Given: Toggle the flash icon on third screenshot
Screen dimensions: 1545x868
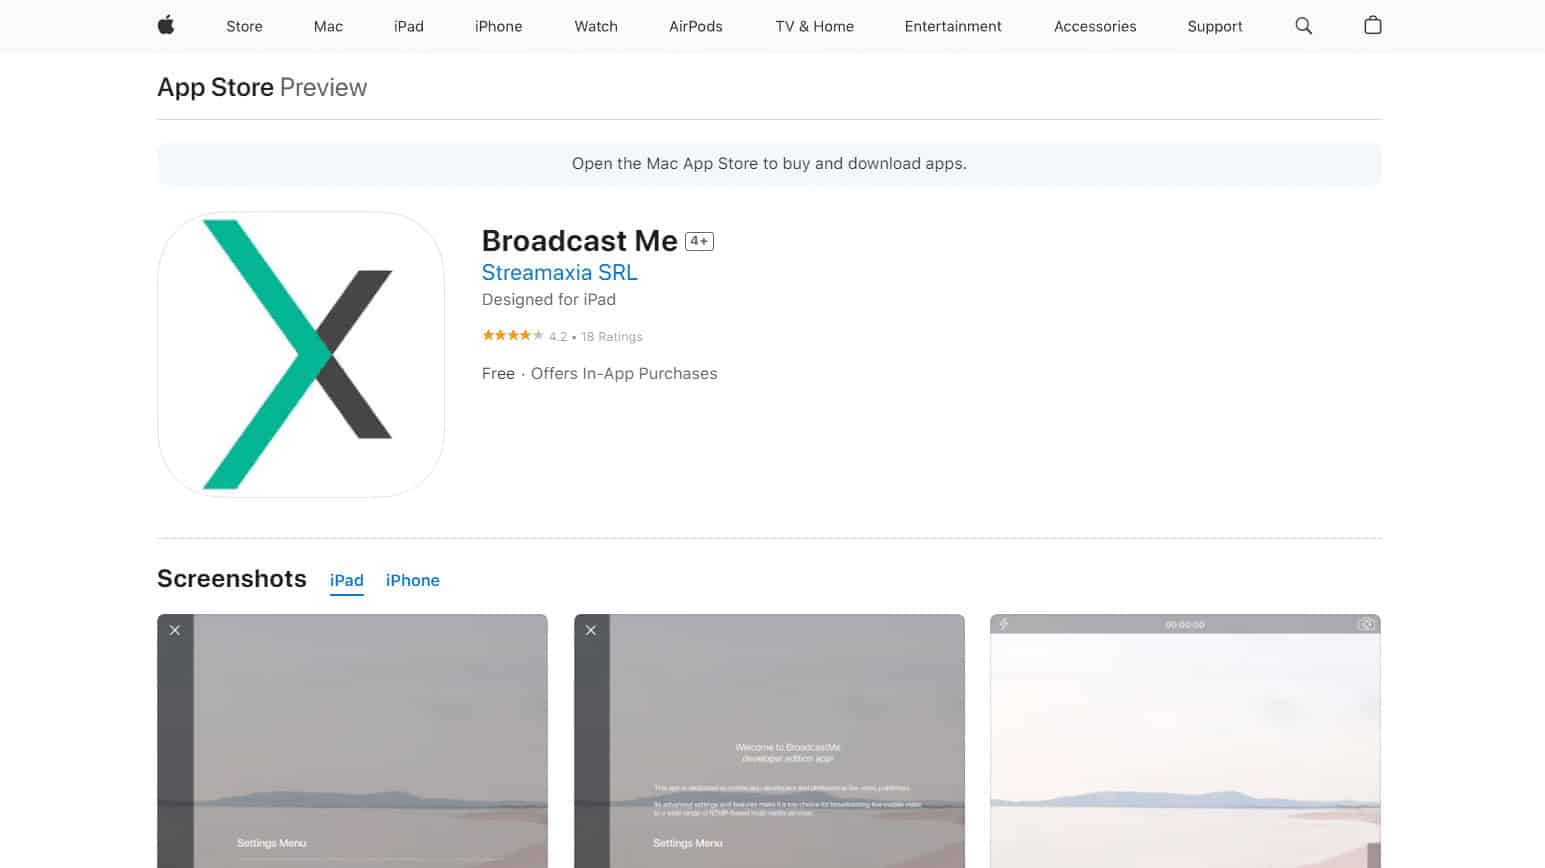Looking at the screenshot, I should point(1005,623).
